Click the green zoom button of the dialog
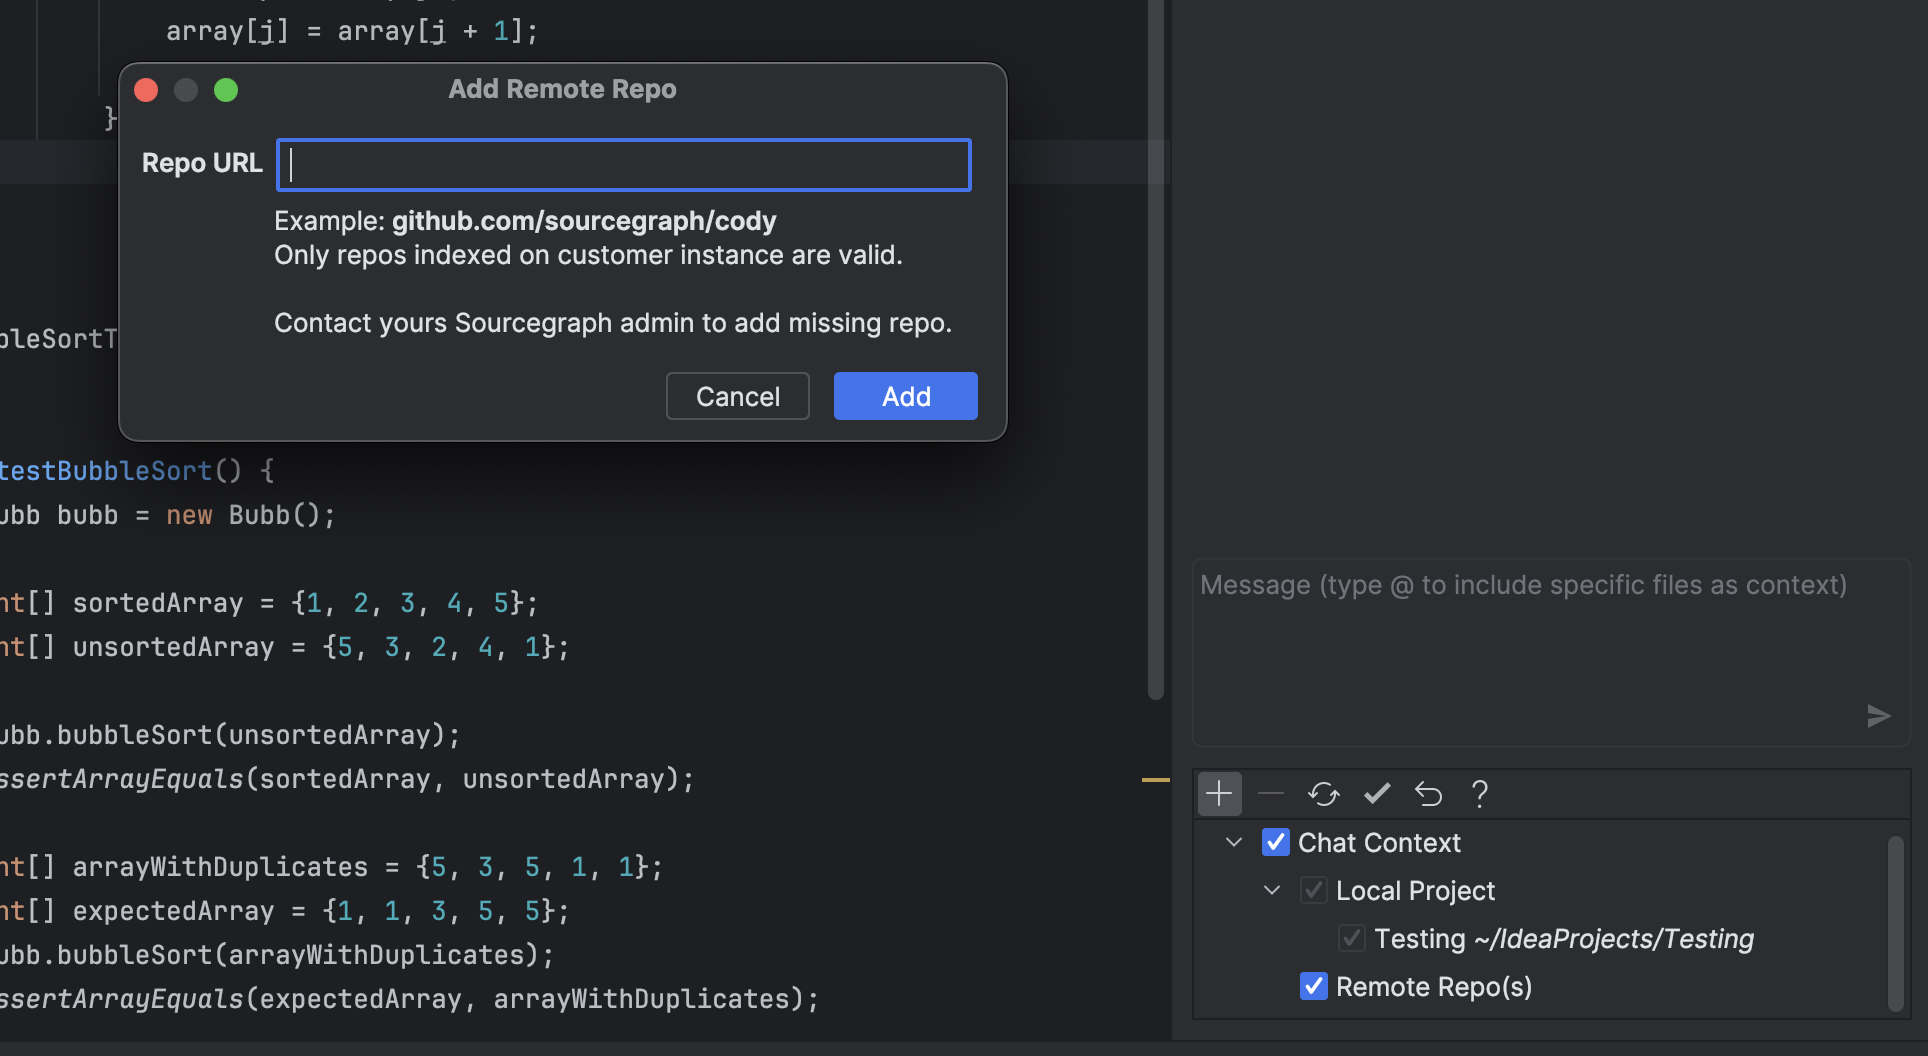The height and width of the screenshot is (1056, 1928). (226, 90)
